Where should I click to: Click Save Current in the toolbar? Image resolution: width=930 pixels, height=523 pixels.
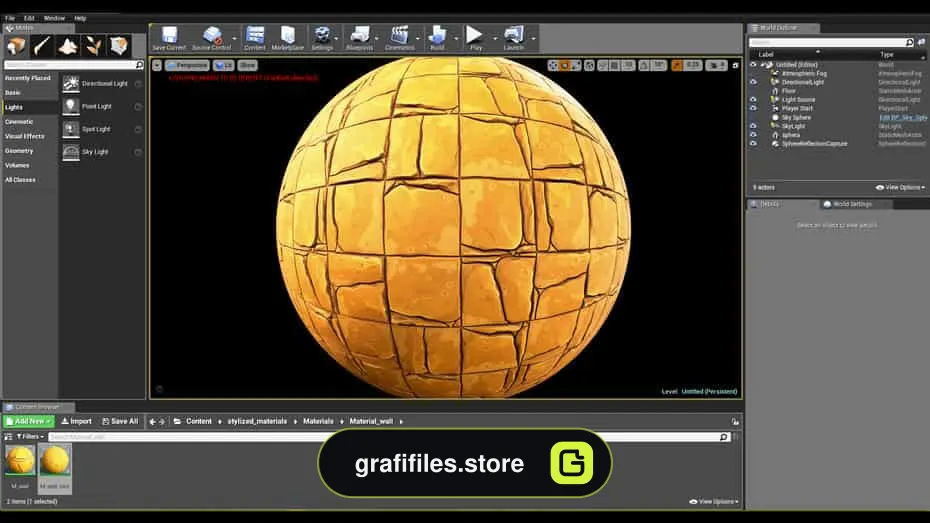169,39
